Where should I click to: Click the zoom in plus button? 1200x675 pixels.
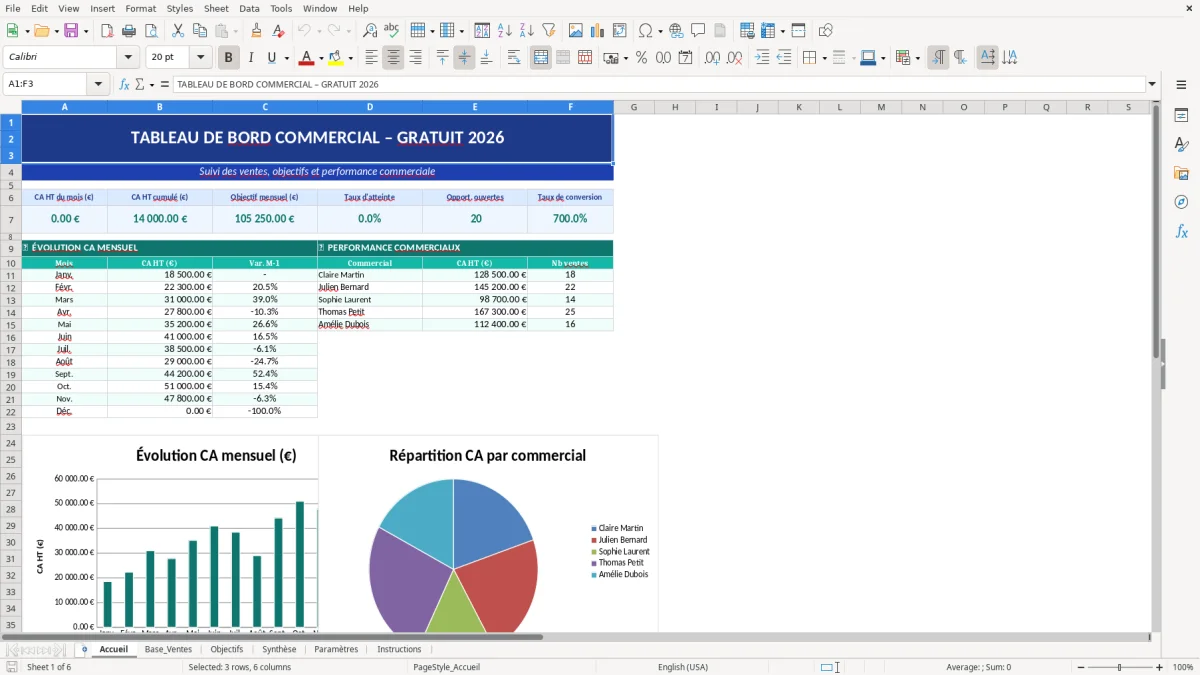pos(1160,667)
